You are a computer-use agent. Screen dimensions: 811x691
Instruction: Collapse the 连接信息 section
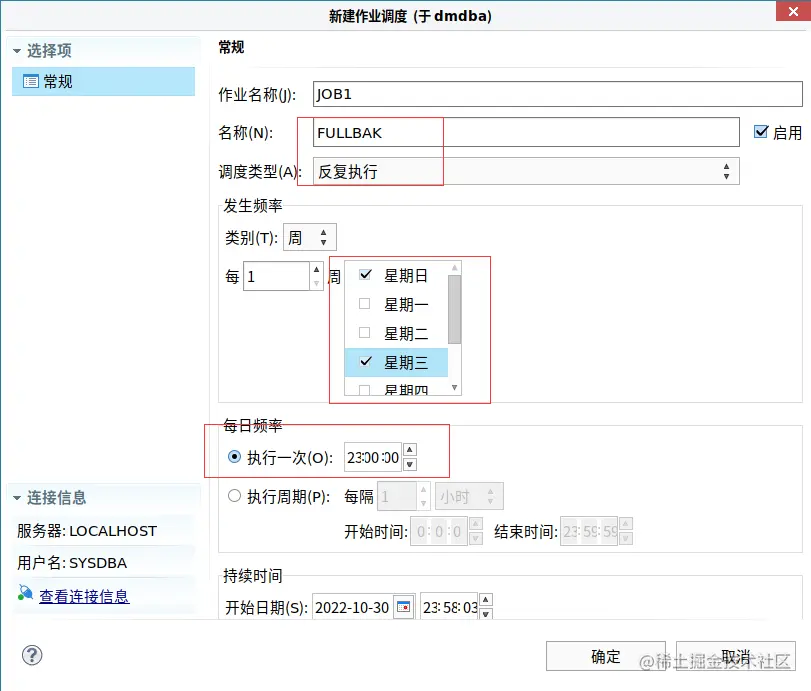[x=16, y=497]
